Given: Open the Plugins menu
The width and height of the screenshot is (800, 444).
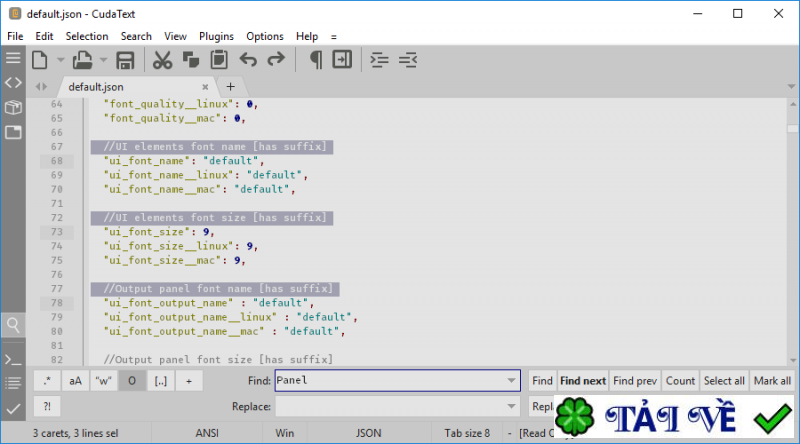Looking at the screenshot, I should click(216, 36).
